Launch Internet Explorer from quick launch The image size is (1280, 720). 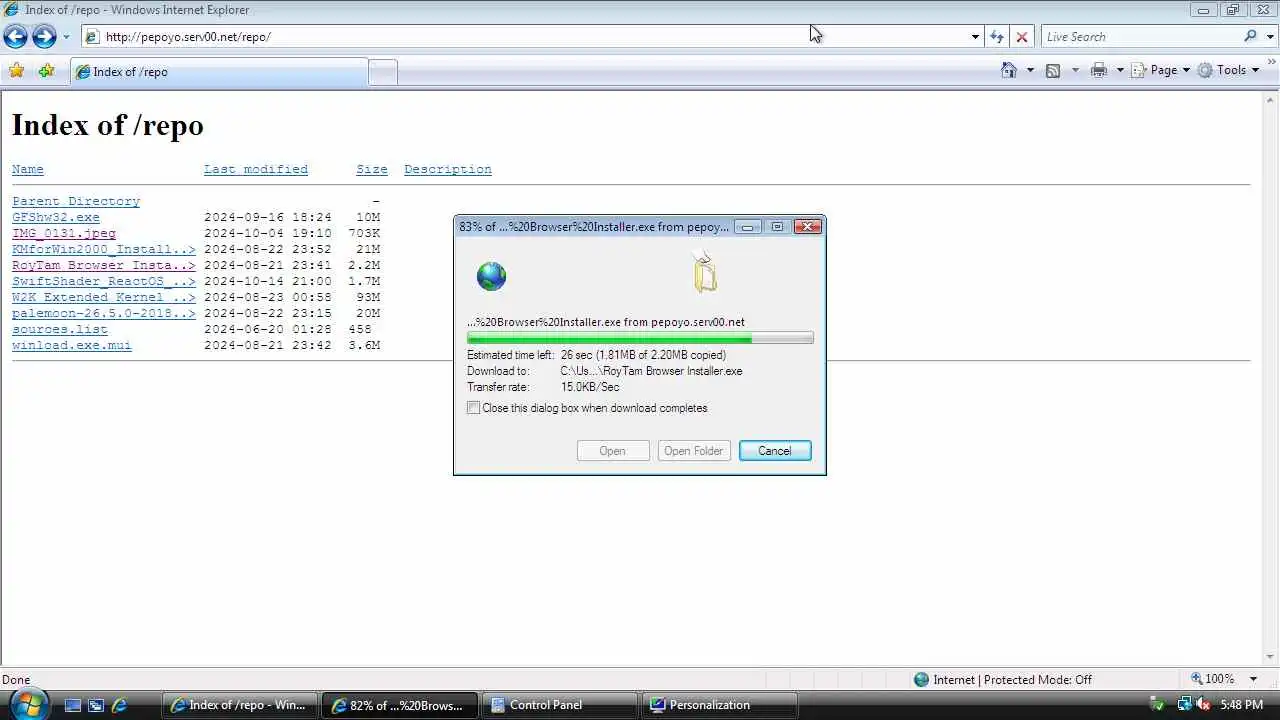click(x=119, y=705)
